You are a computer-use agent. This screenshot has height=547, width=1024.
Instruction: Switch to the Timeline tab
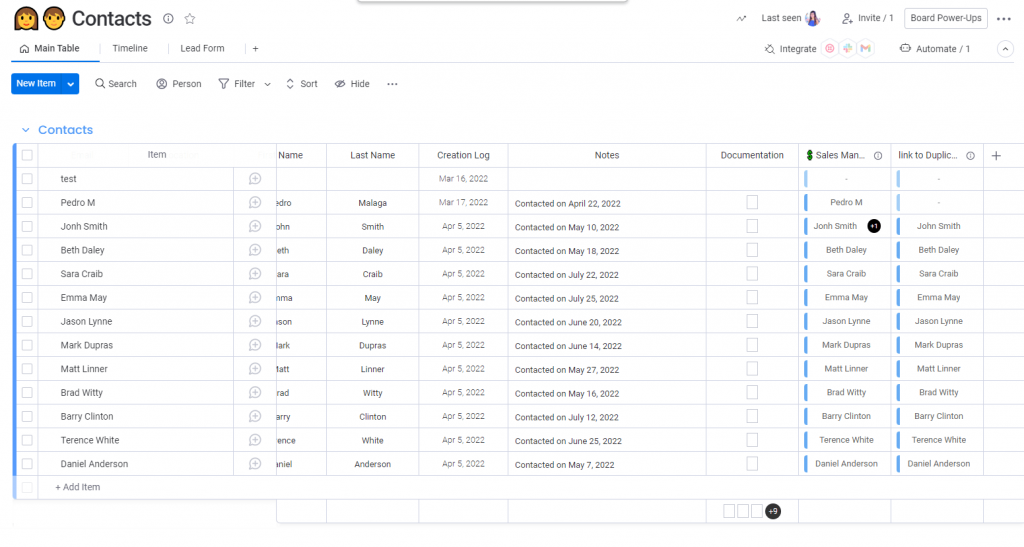pos(130,48)
